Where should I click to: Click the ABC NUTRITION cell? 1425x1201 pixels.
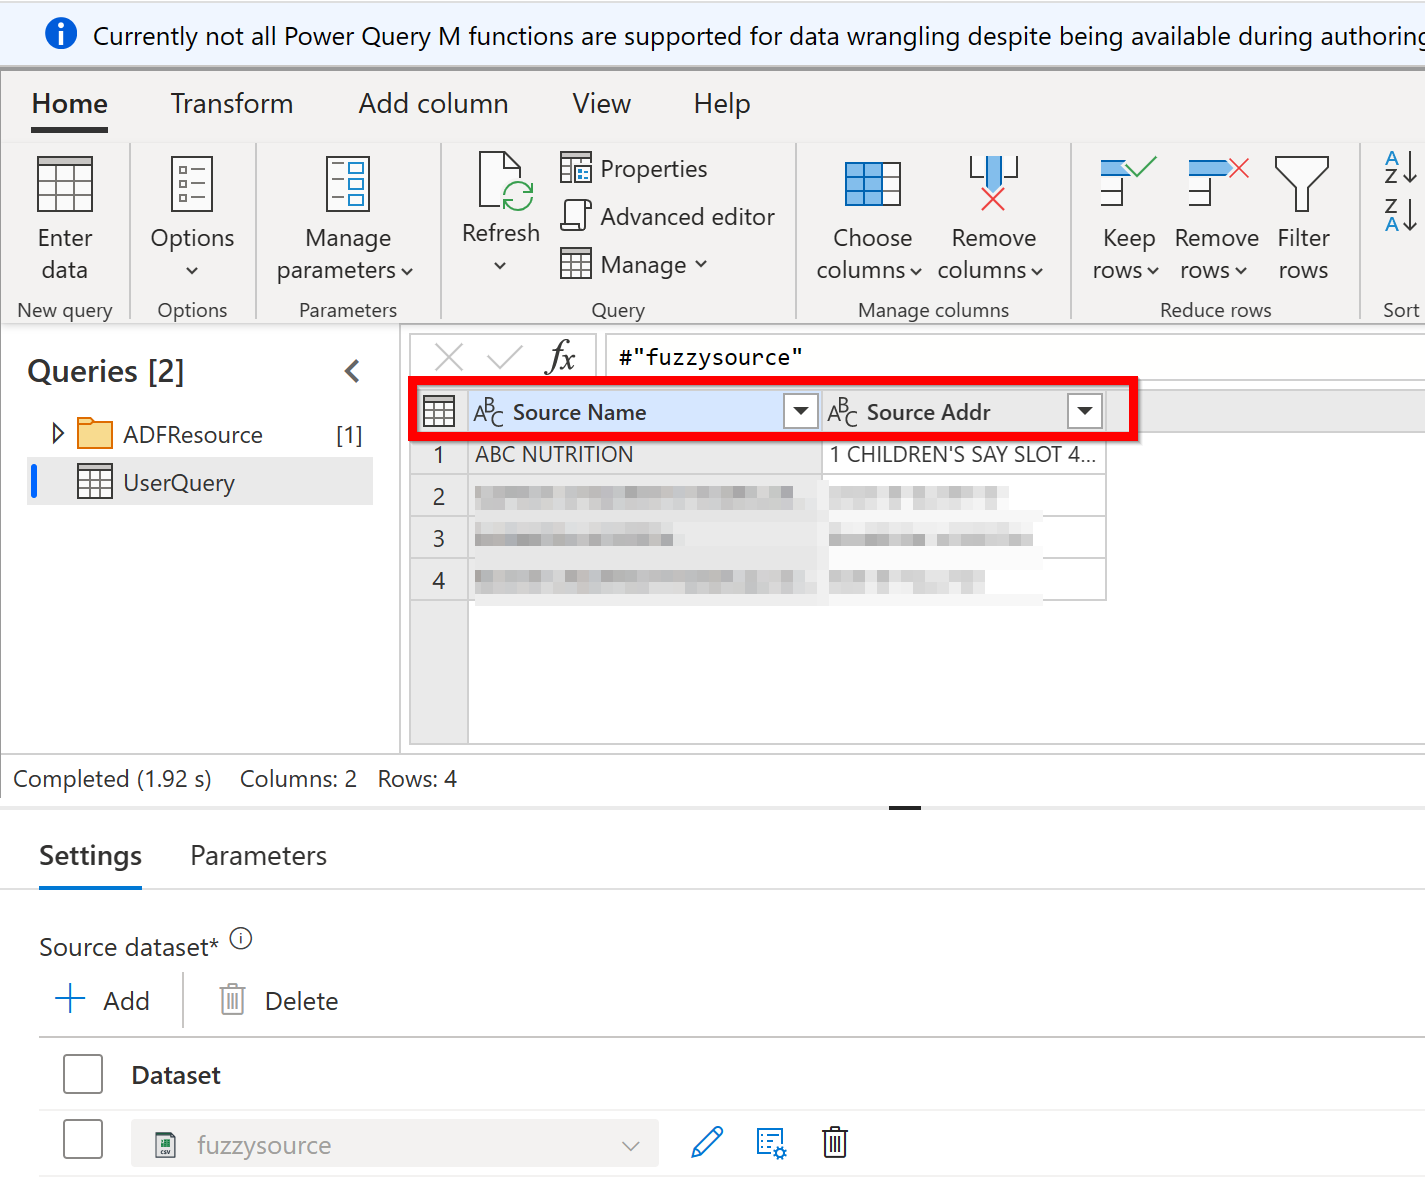click(645, 454)
